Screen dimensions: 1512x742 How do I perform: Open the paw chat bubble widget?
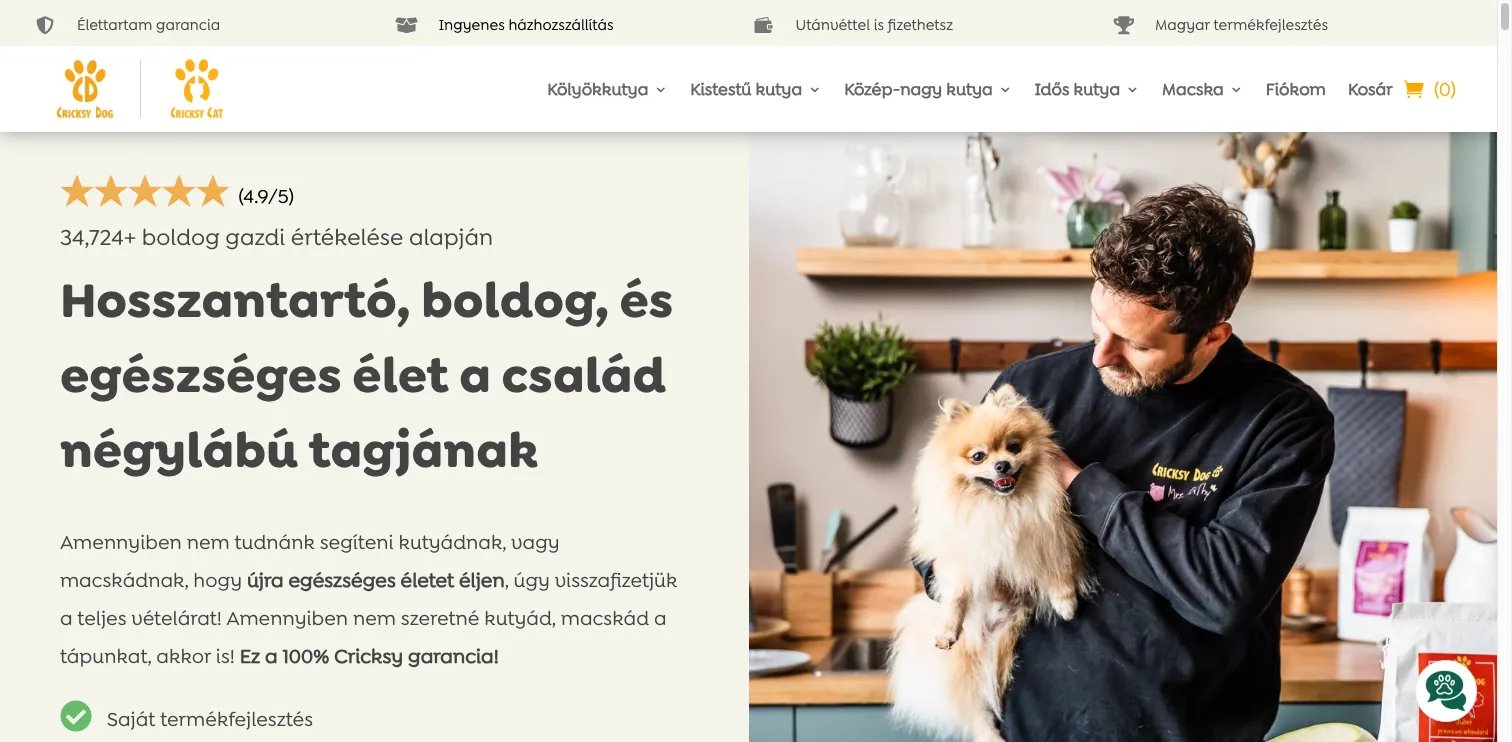coord(1446,691)
